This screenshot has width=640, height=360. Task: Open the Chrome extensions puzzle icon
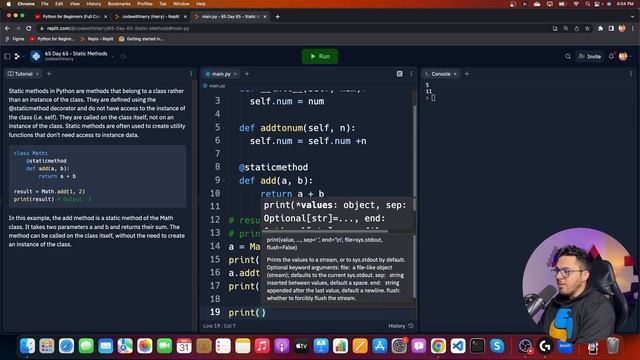point(600,28)
